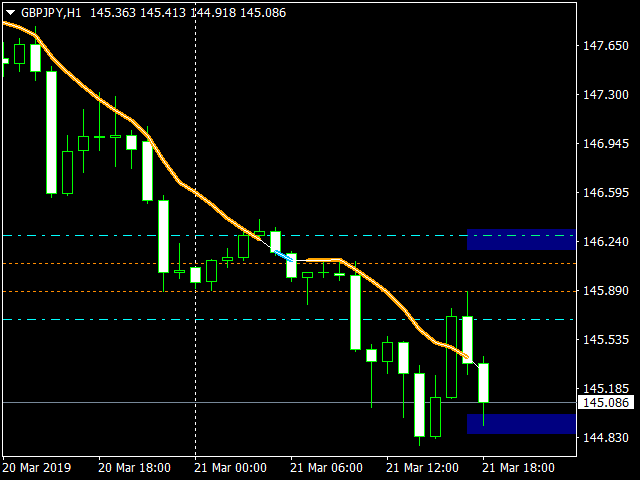
Task: Click the 21 Mar 06:00 time label
Action: pos(326,467)
